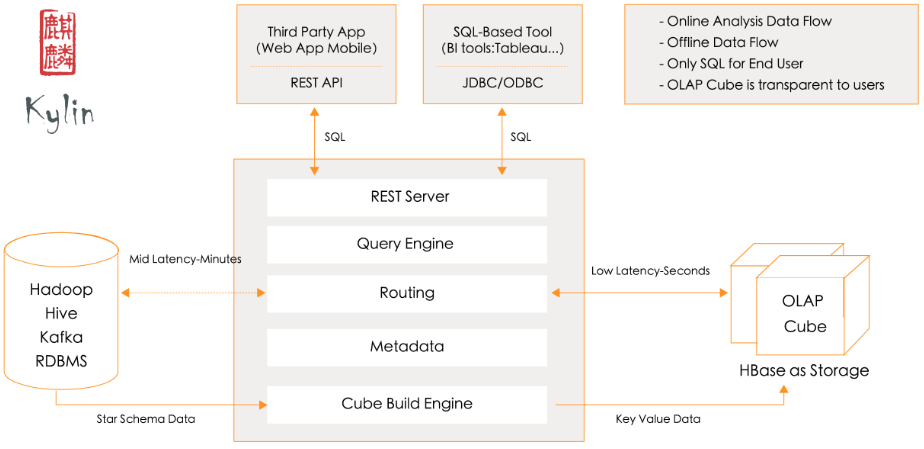Select the Metadata block

click(407, 346)
